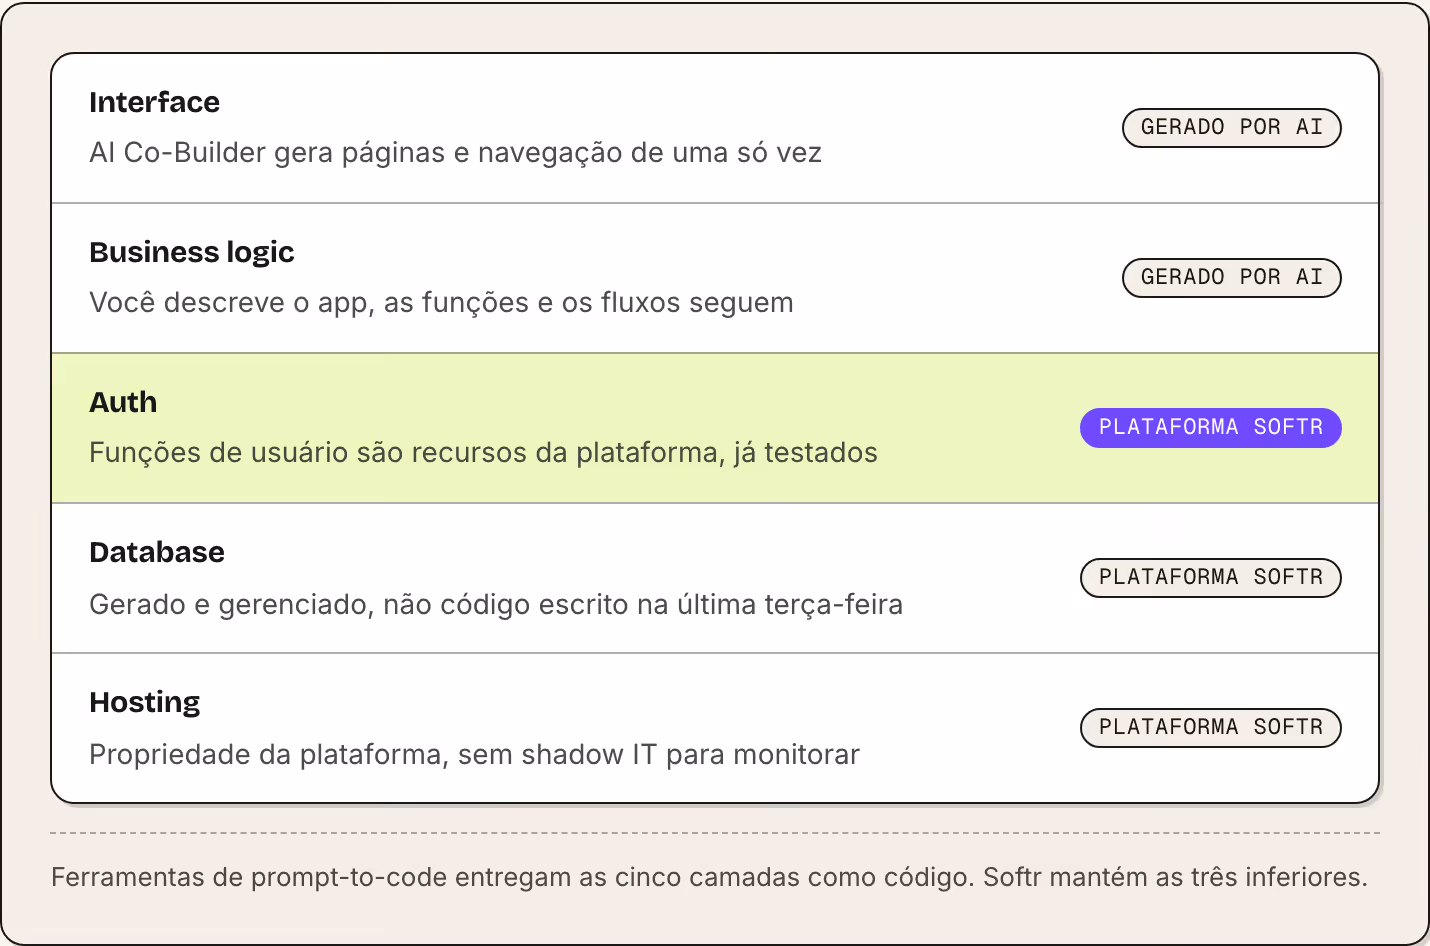
Task: Select the PLATAFORMA SOFTR badge in Hosting row
Action: 1211,728
